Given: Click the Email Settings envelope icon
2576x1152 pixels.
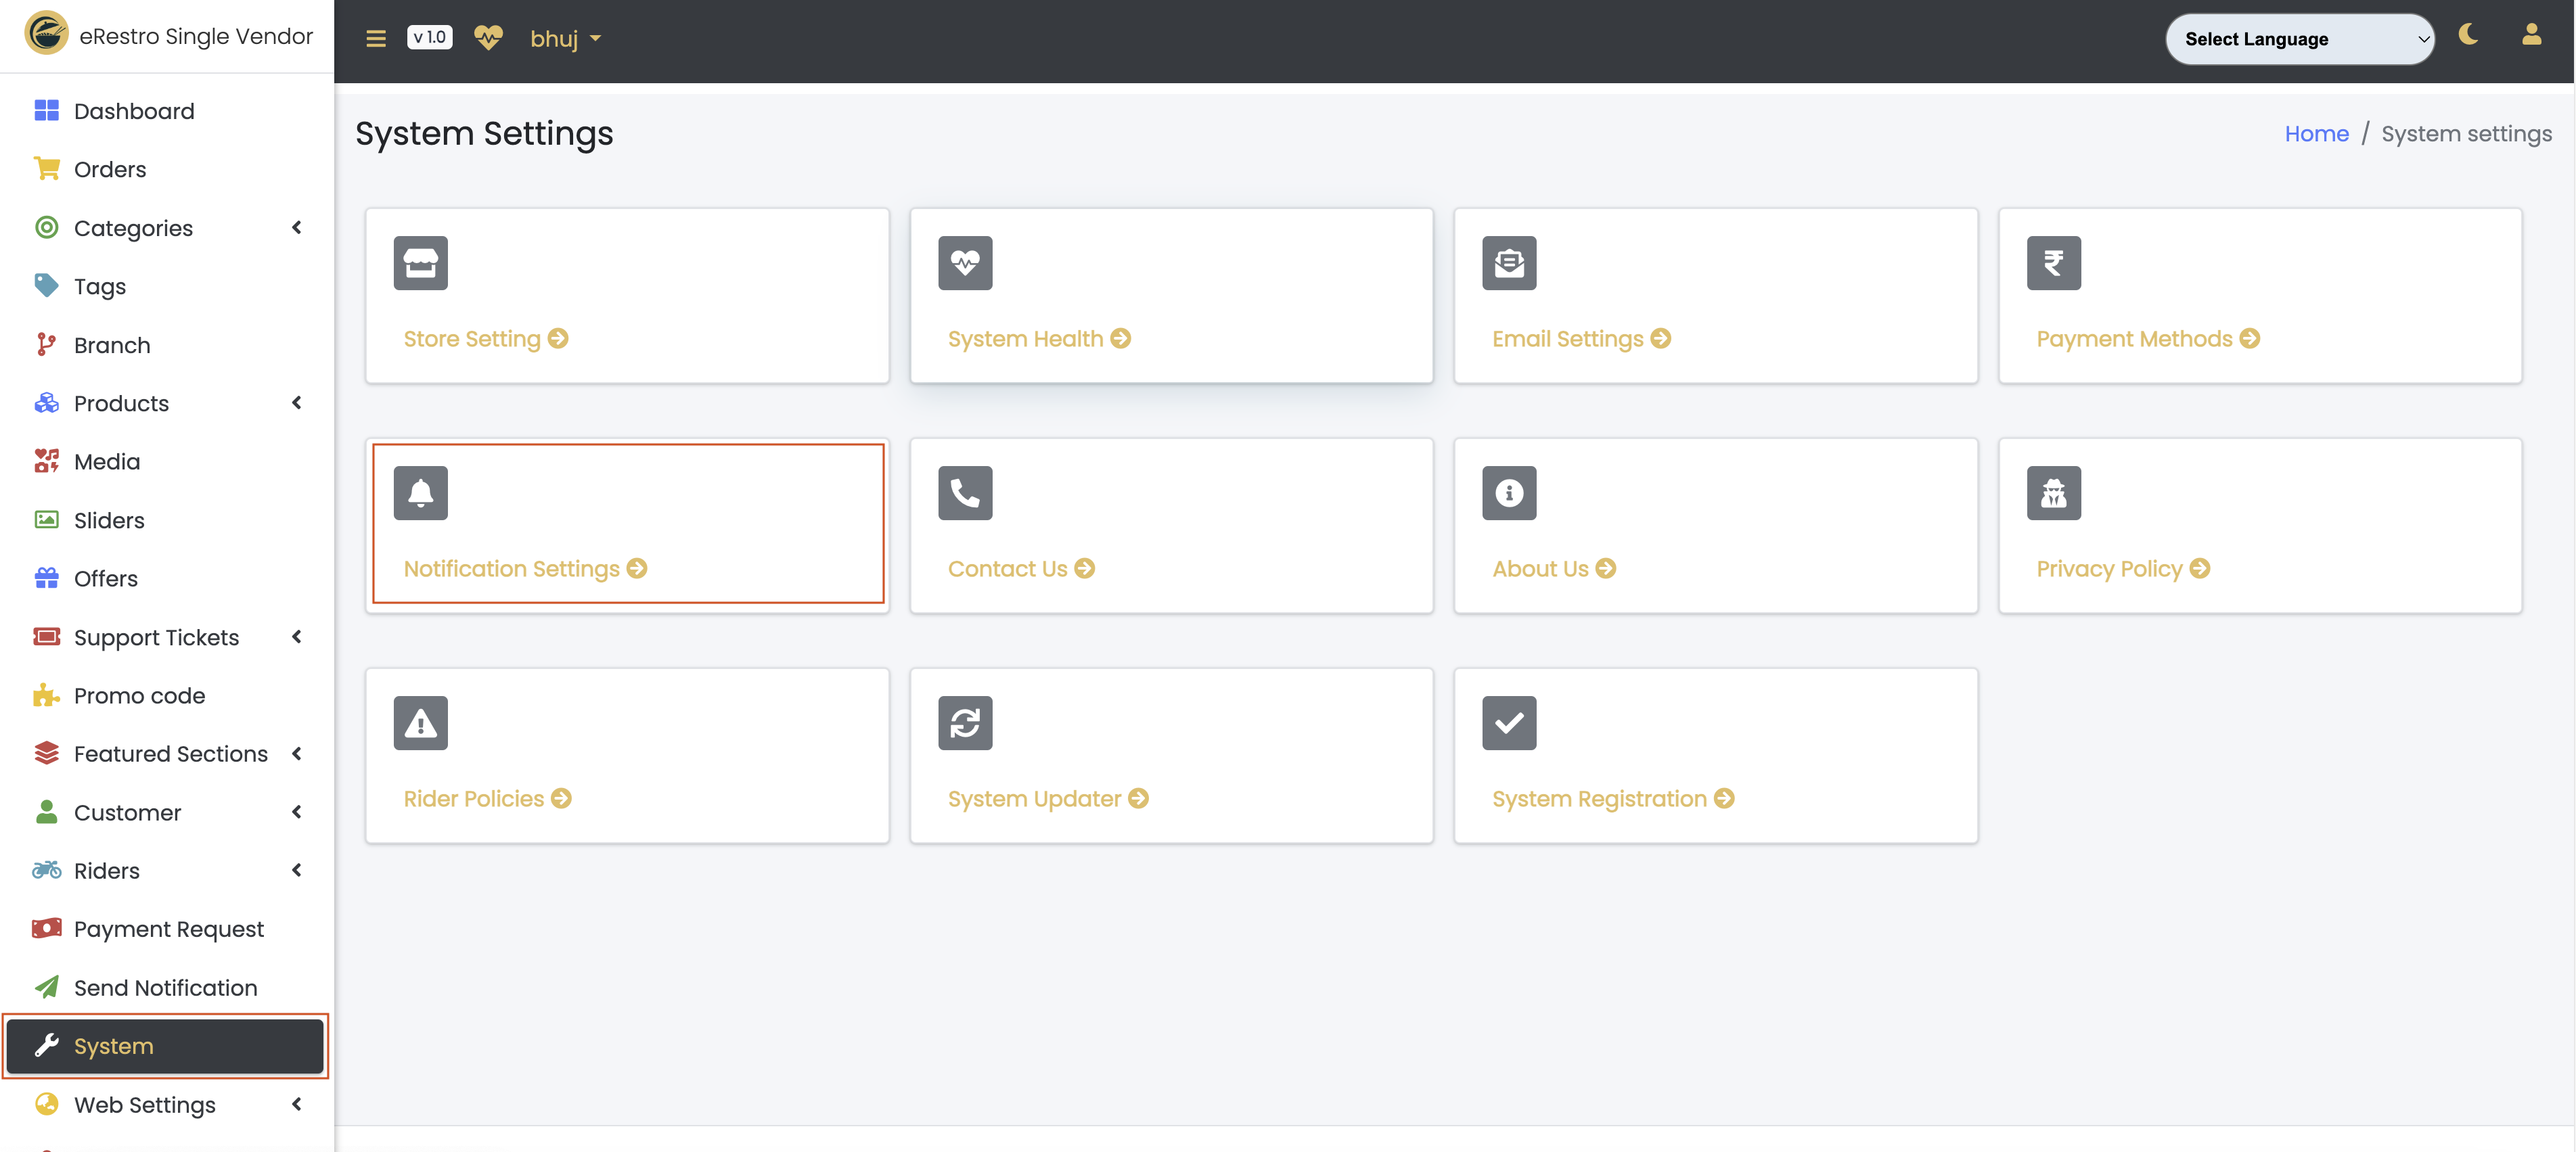Looking at the screenshot, I should click(x=1508, y=263).
